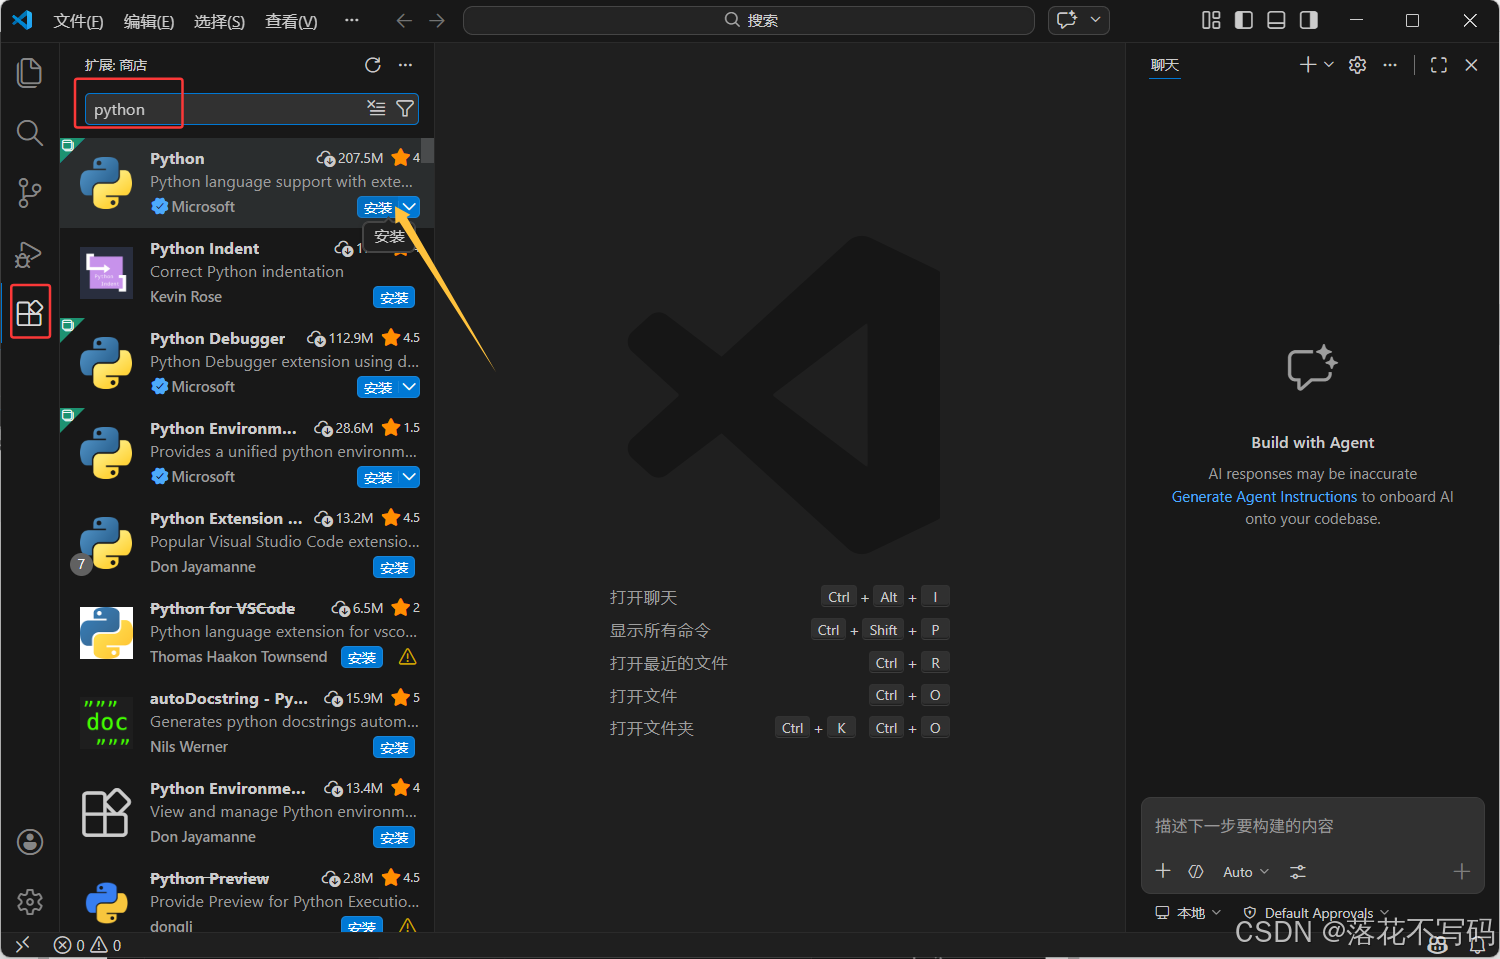Screen dimensions: 1500x959
Task: Open the Python Preview extension title
Action: click(209, 878)
